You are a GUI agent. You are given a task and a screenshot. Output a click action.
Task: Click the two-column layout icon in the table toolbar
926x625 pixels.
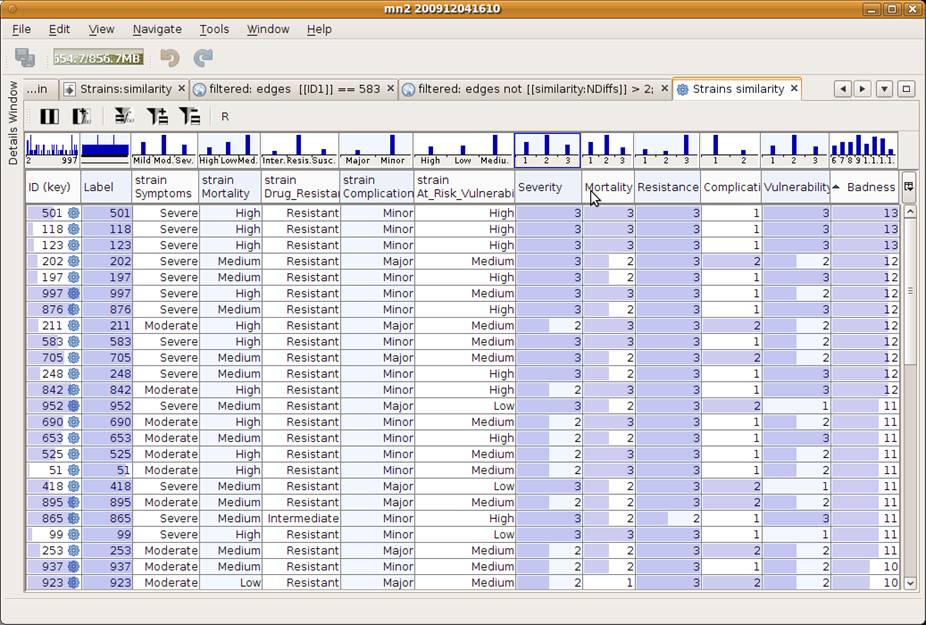pyautogui.click(x=49, y=116)
